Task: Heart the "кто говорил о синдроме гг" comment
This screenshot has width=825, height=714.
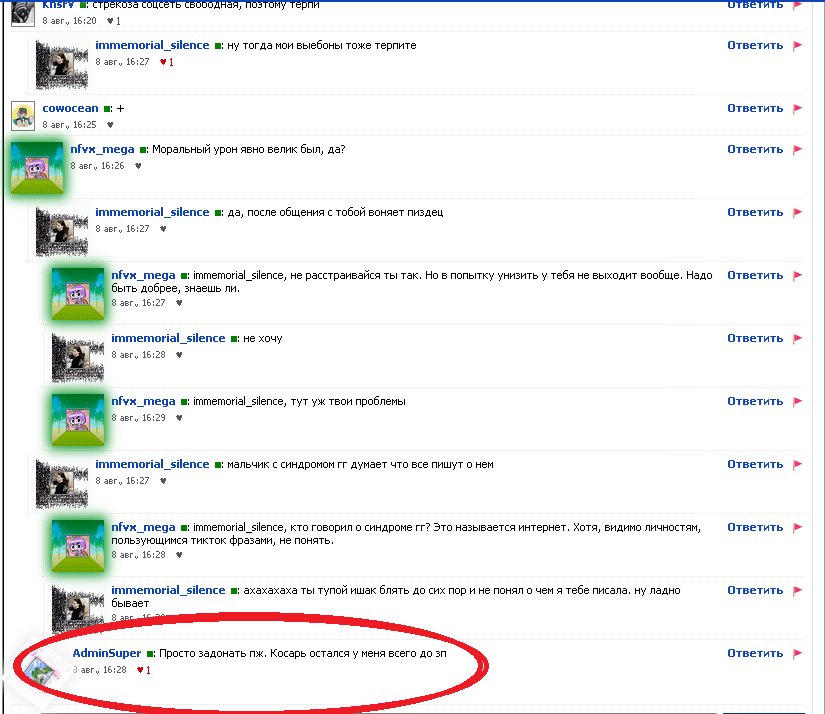Action: click(179, 555)
